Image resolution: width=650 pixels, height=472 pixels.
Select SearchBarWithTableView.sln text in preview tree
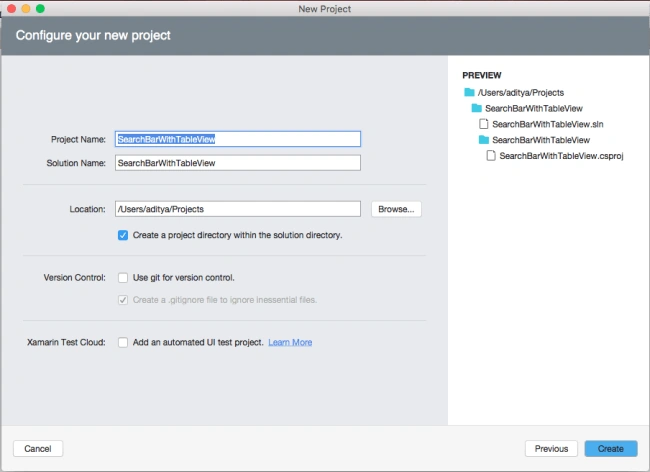tap(548, 124)
